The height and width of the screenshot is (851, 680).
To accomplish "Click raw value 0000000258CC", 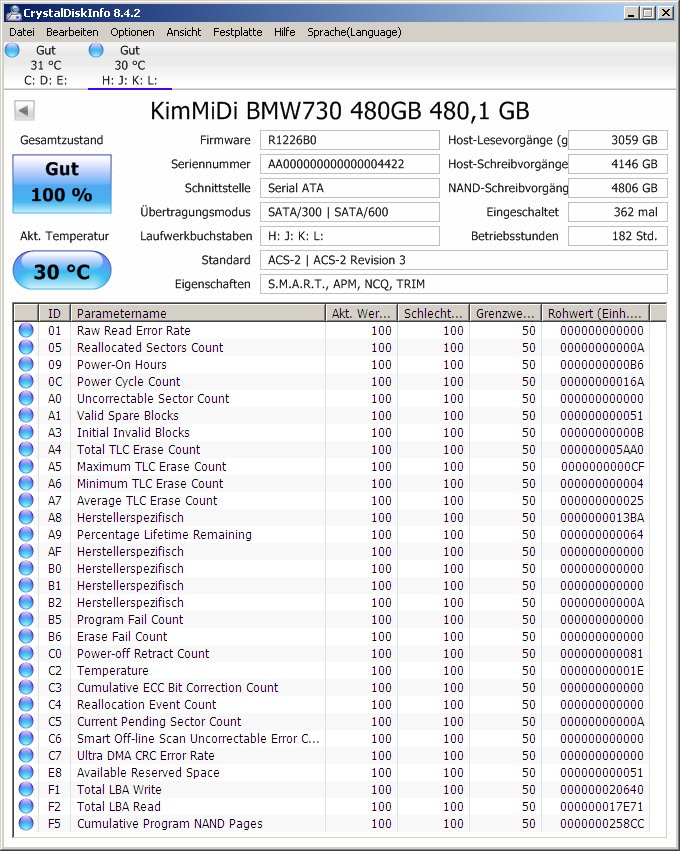I will point(602,823).
